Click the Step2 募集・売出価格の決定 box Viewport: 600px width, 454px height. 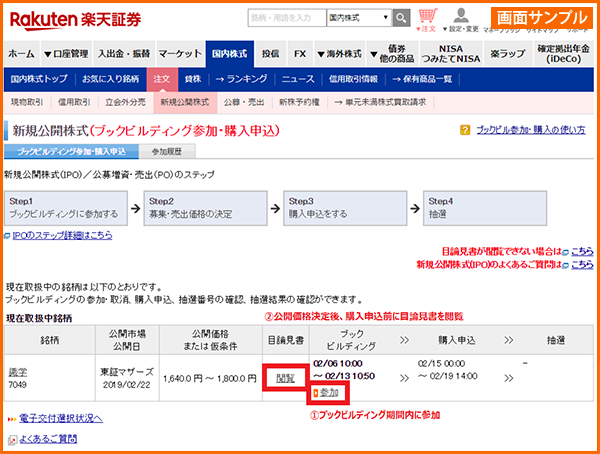pos(205,208)
